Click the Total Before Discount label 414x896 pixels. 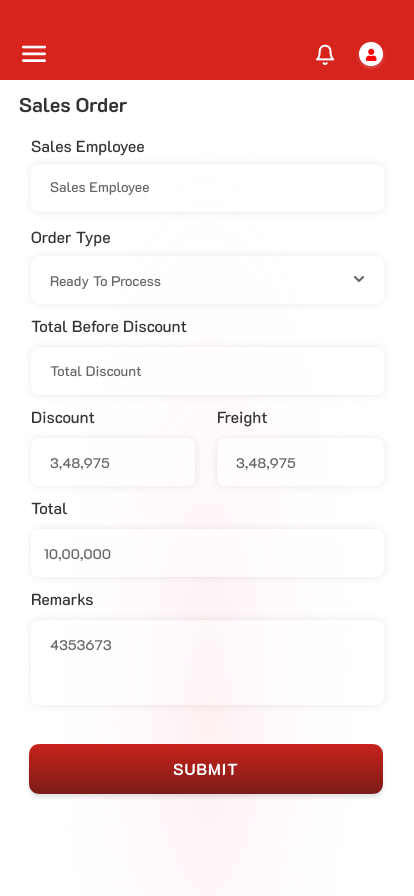click(109, 327)
